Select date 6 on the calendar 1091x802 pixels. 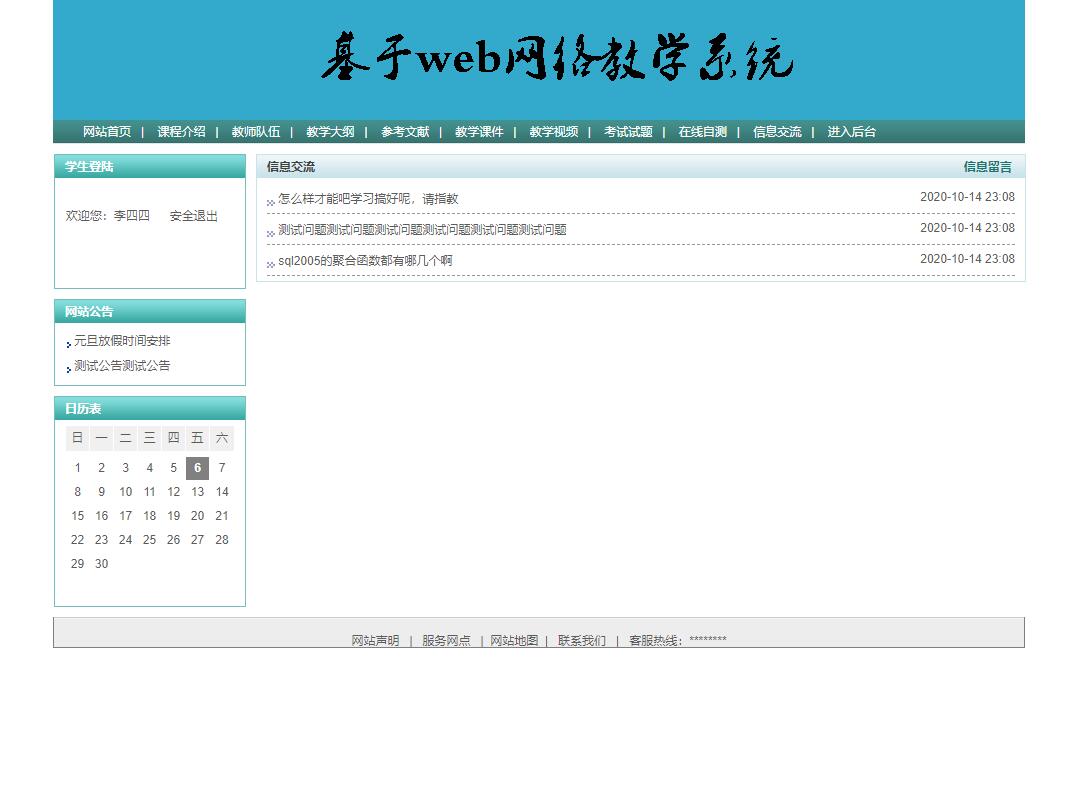[x=197, y=467]
